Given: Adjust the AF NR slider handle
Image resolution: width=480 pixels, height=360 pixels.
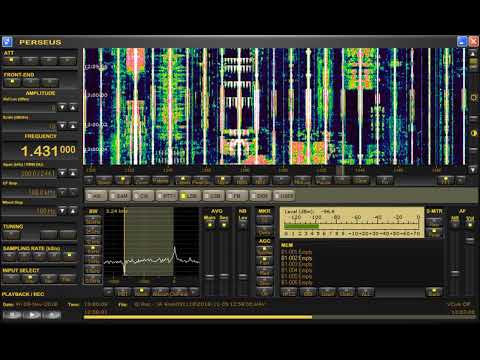Looking at the screenshot, I should pos(455,273).
